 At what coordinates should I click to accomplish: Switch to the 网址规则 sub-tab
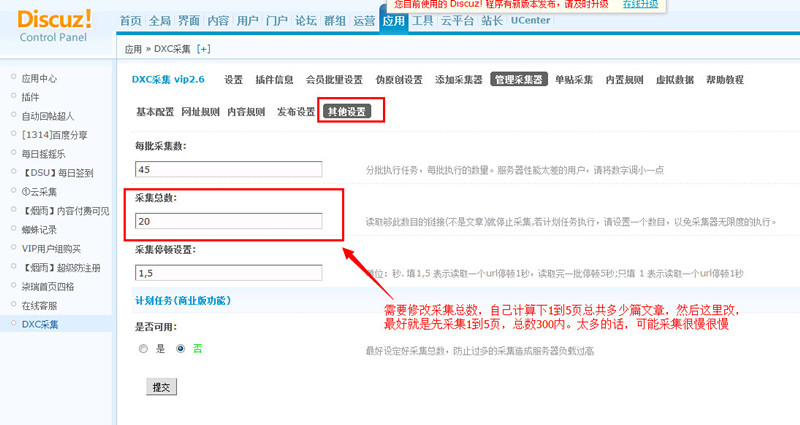coord(201,112)
